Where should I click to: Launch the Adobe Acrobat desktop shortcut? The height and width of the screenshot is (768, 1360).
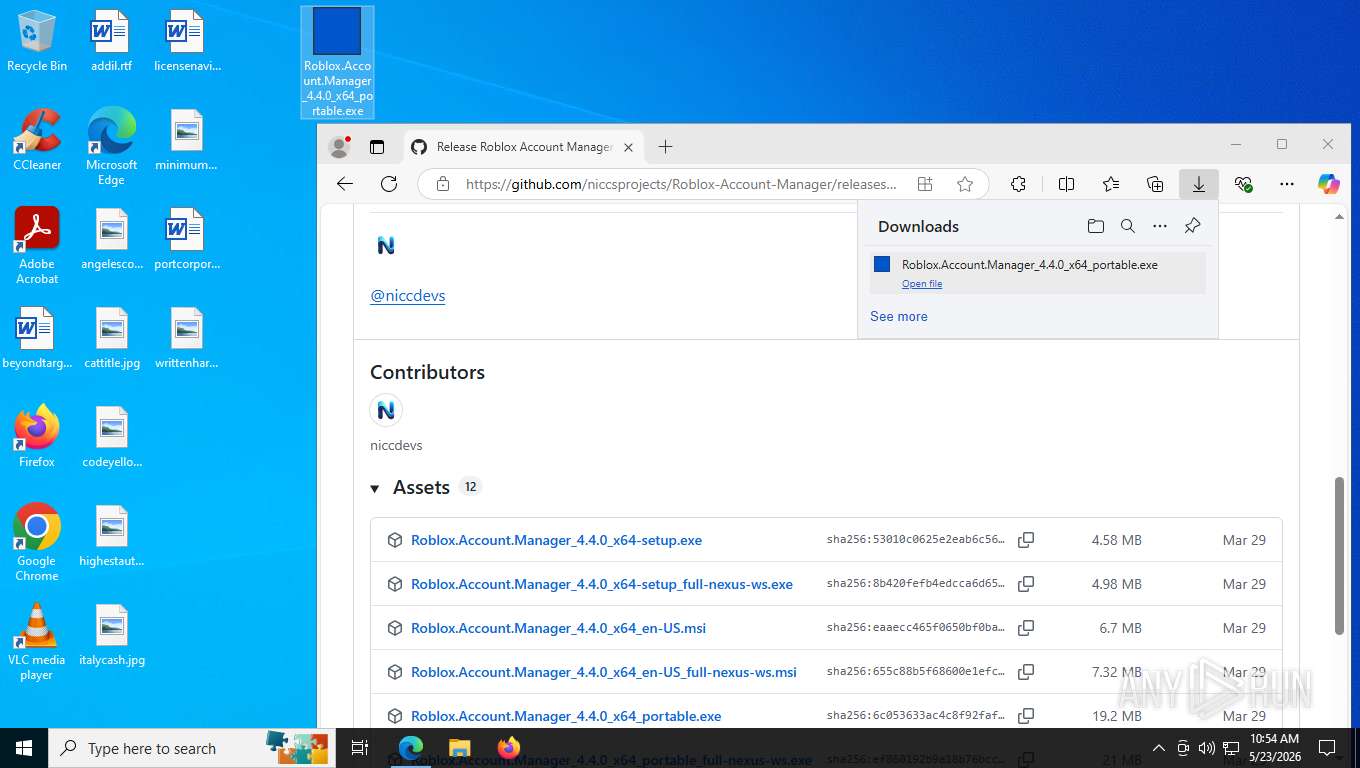(x=37, y=246)
